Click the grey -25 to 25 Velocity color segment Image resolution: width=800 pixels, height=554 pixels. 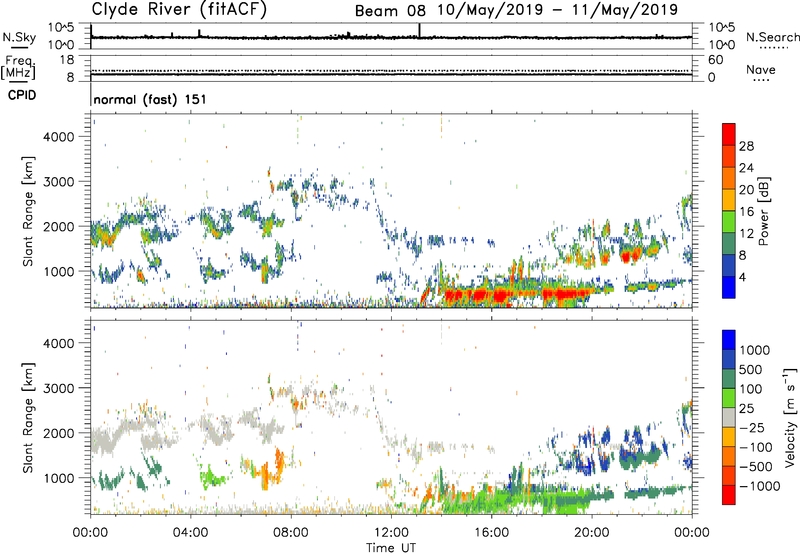click(x=729, y=417)
